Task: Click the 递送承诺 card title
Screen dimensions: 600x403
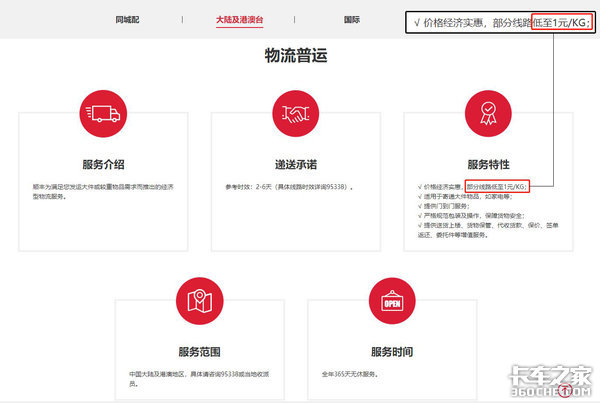Action: click(296, 165)
